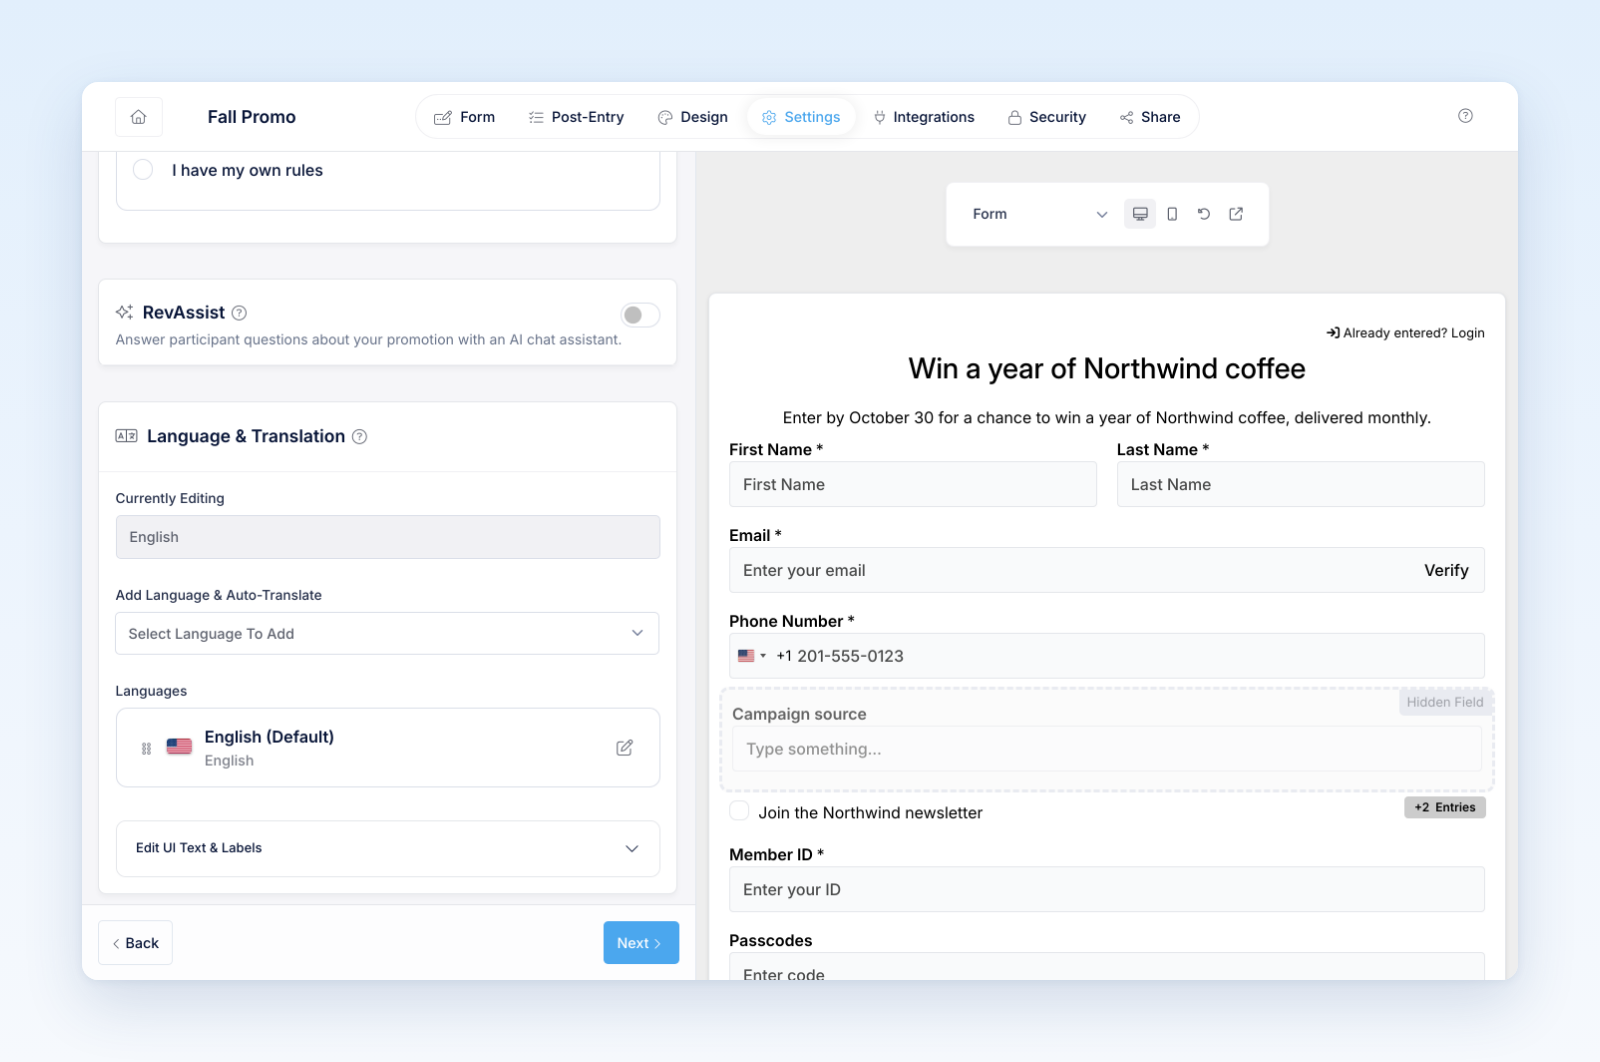This screenshot has height=1062, width=1600.
Task: Open the Security tab
Action: point(1047,117)
